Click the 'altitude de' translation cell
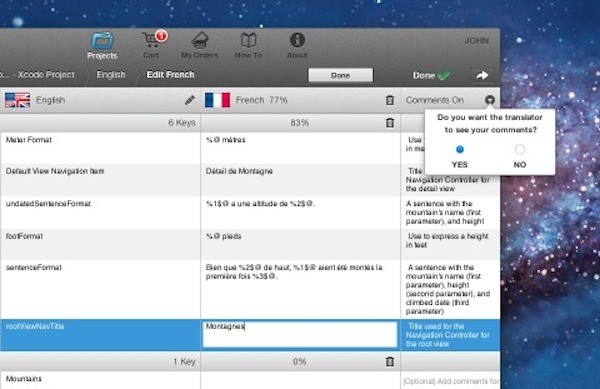600x389 pixels. (x=300, y=213)
